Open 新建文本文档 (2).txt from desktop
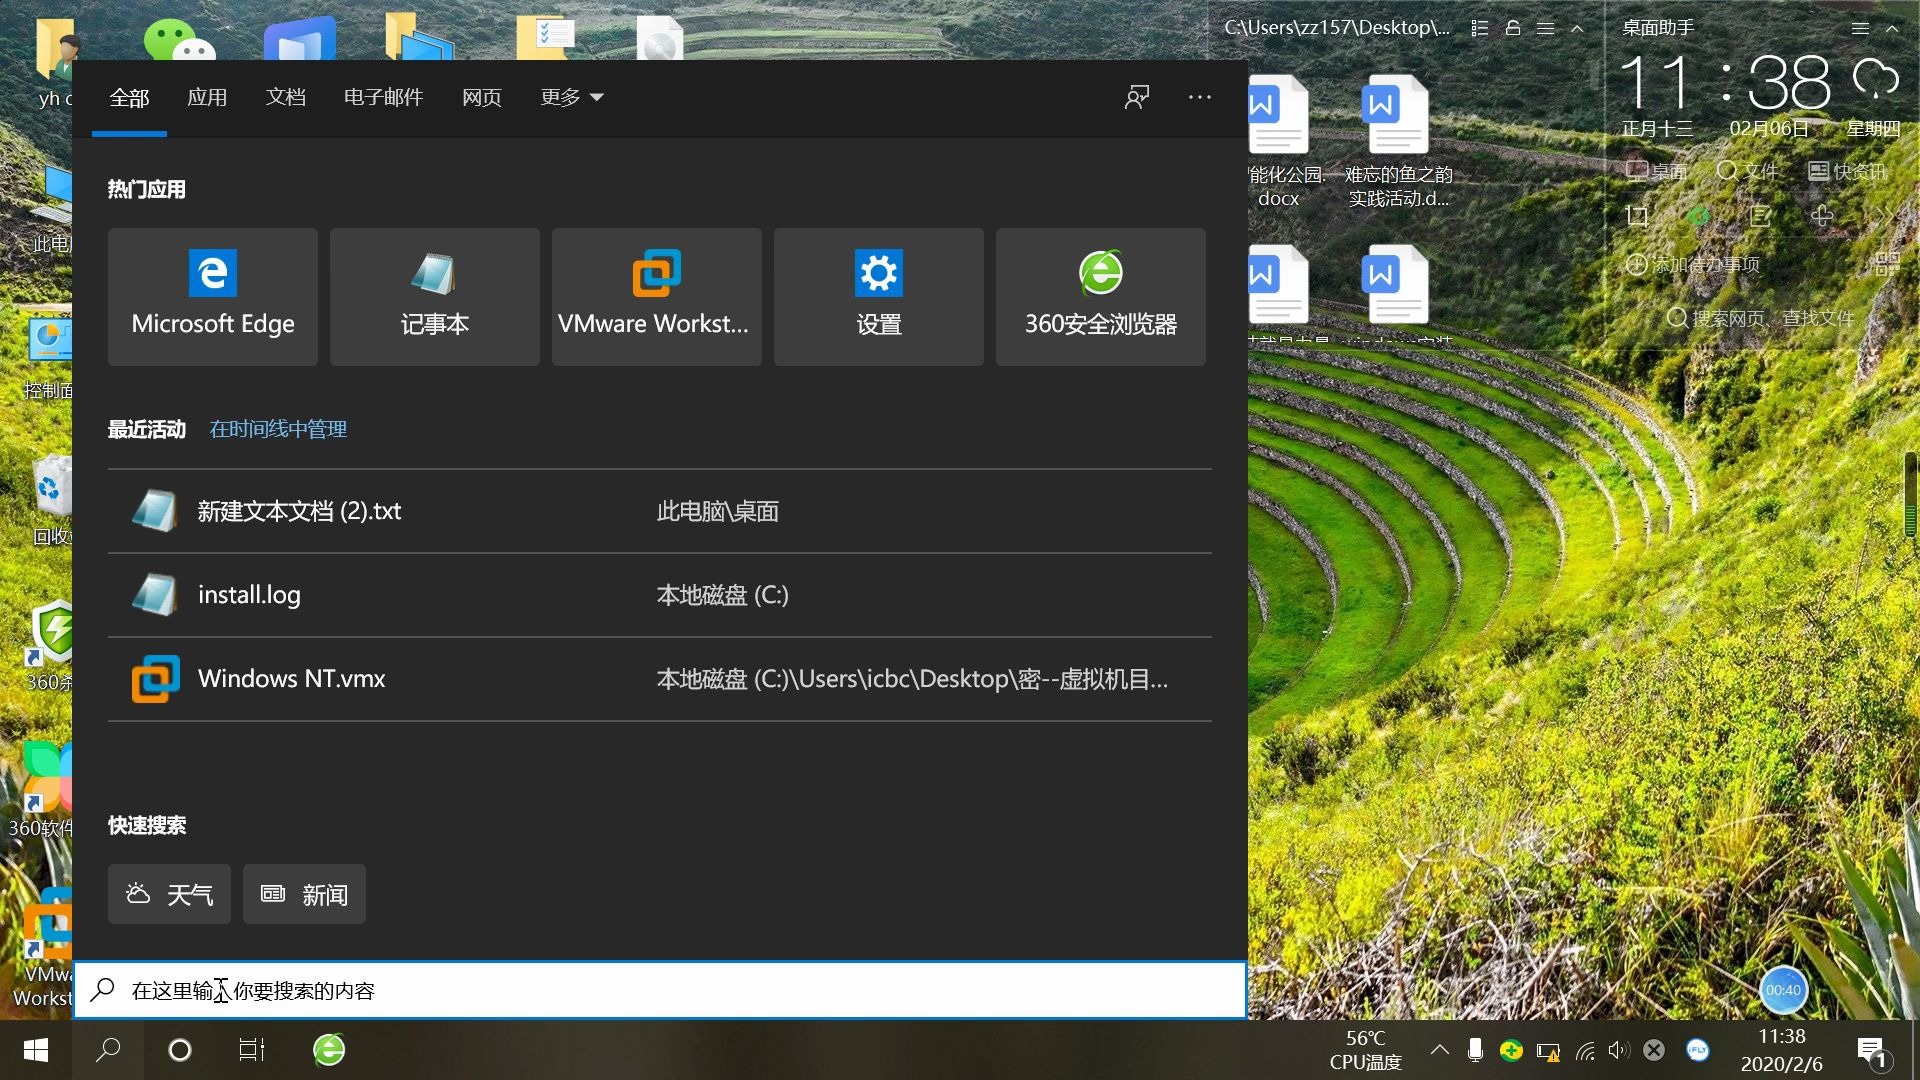1920x1080 pixels. (298, 509)
